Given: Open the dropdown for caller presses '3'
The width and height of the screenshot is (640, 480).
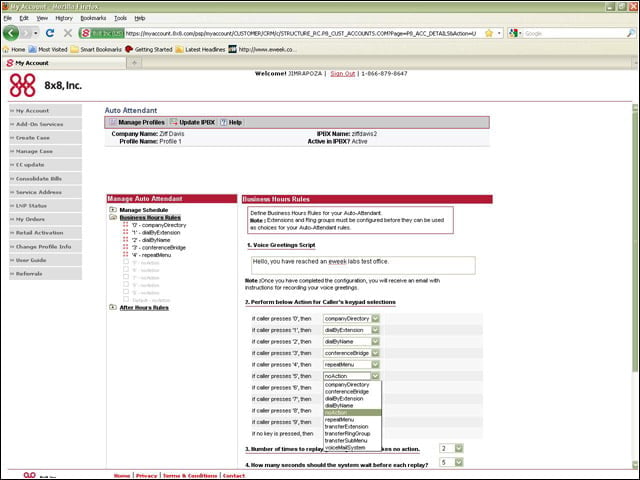Looking at the screenshot, I should (x=375, y=353).
